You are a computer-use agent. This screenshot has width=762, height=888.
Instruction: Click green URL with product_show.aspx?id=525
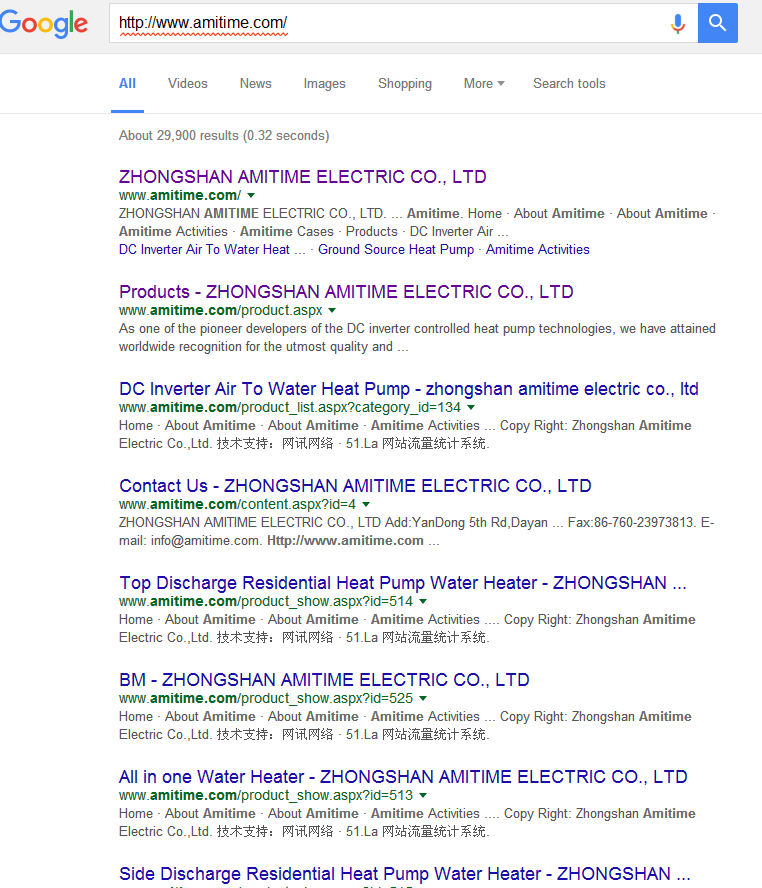(266, 698)
